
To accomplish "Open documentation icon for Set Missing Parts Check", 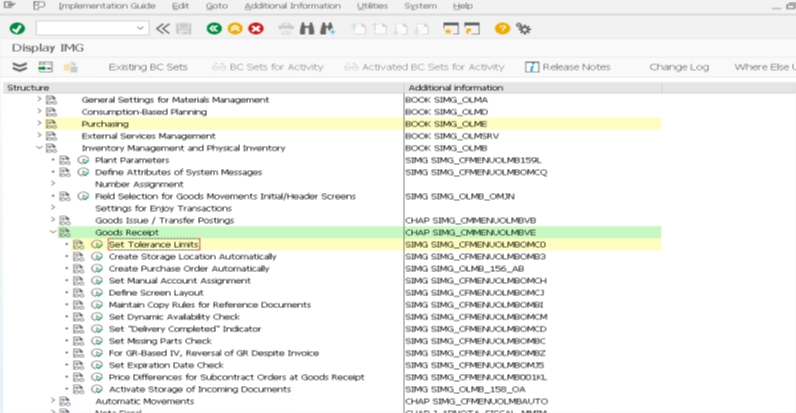I will [78, 341].
